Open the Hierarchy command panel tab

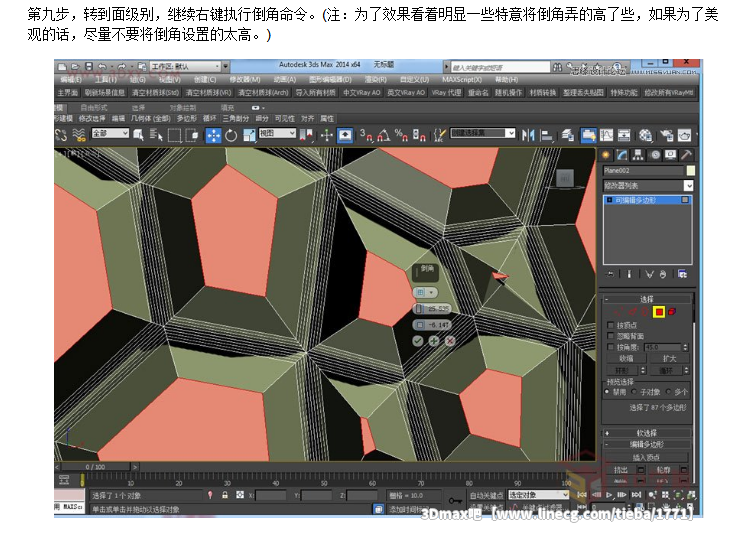click(x=638, y=155)
